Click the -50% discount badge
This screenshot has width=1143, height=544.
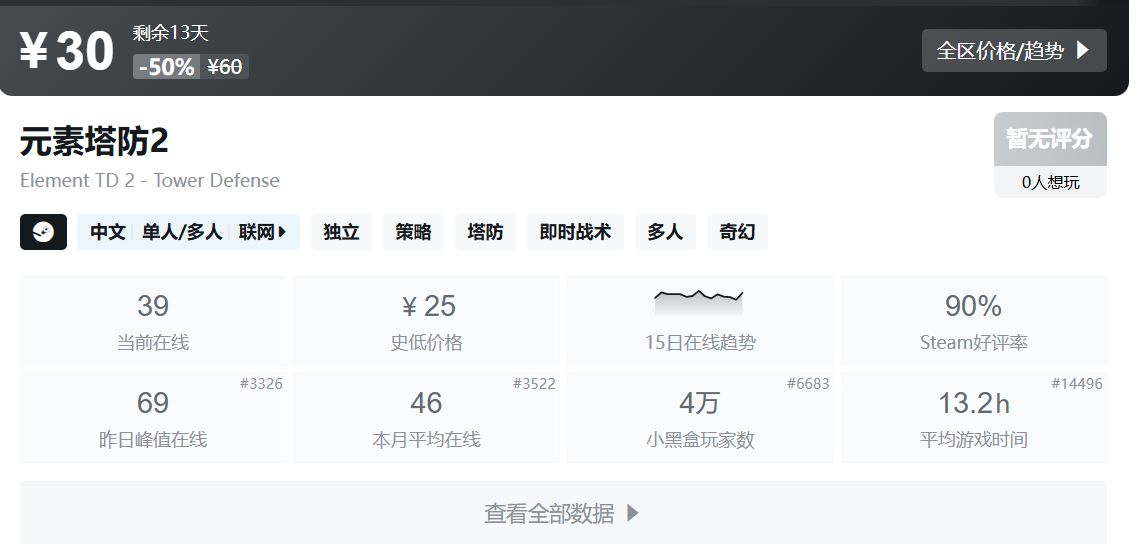[166, 67]
